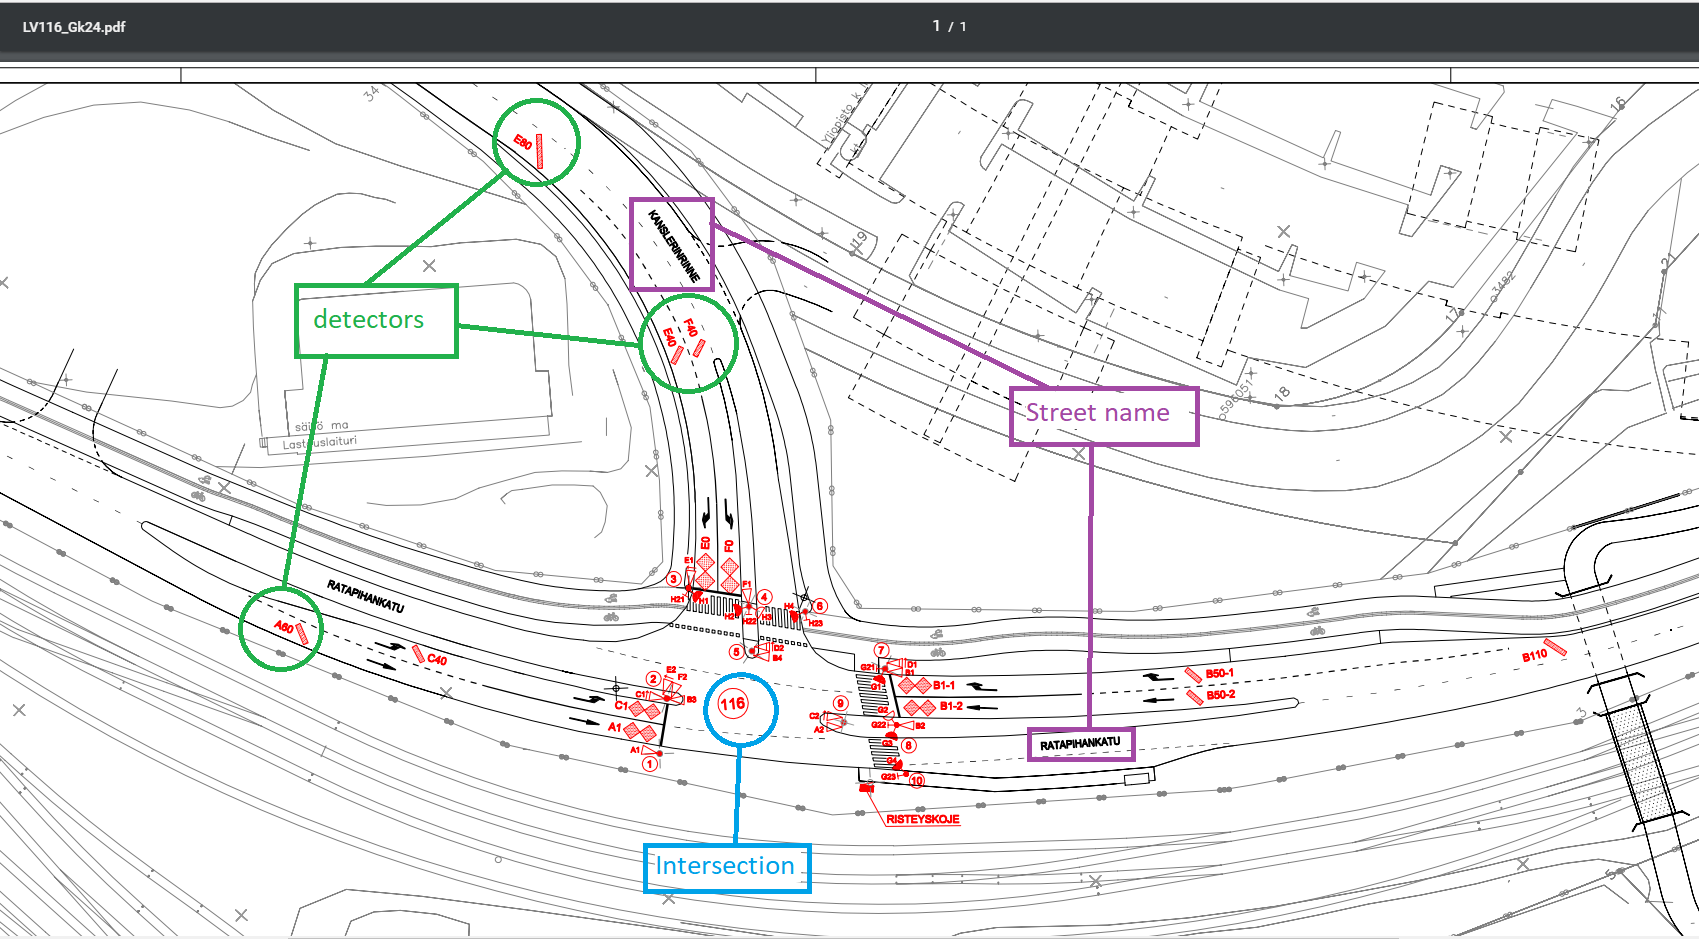Click the blue "Intersection" annotation box
The height and width of the screenshot is (939, 1699).
pos(726,867)
